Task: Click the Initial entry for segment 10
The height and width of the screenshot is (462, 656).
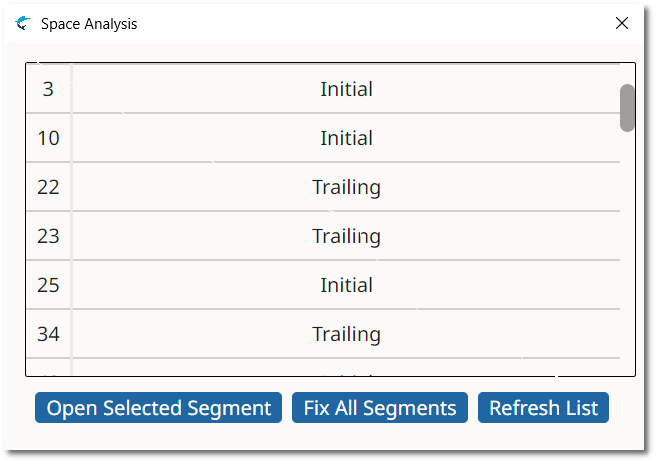Action: point(346,138)
